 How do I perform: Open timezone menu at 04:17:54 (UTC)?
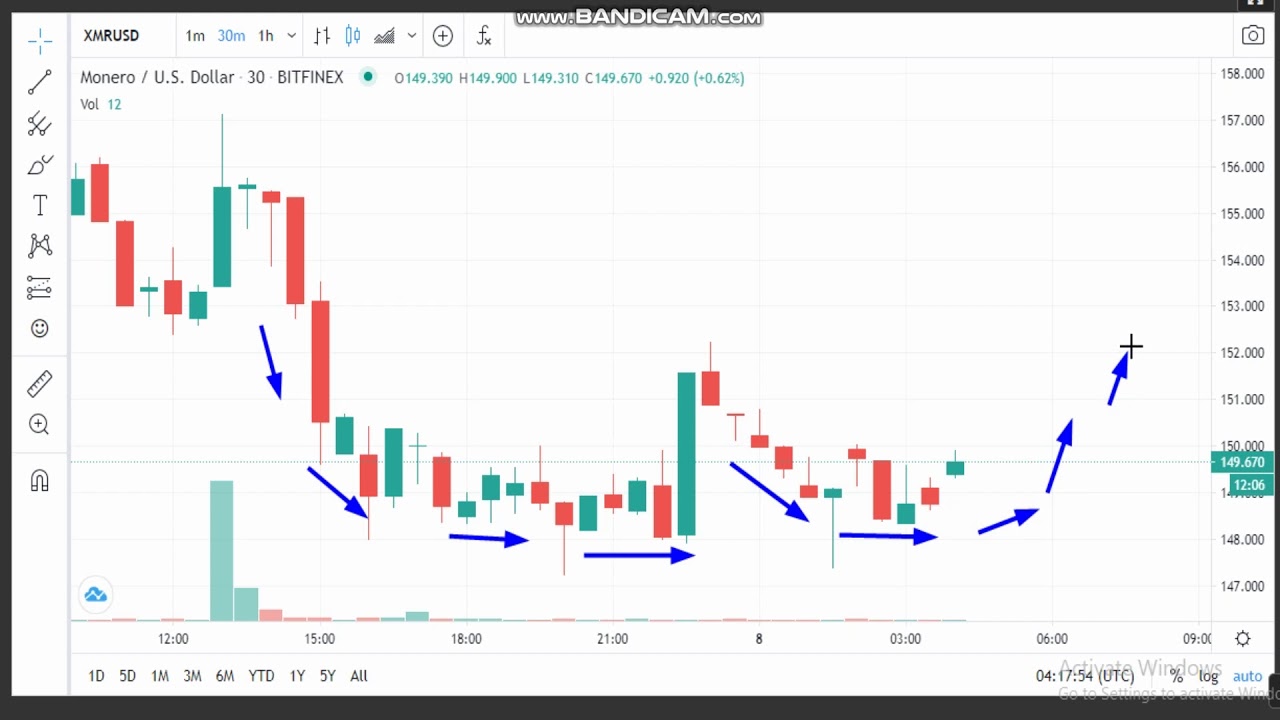(x=1085, y=676)
